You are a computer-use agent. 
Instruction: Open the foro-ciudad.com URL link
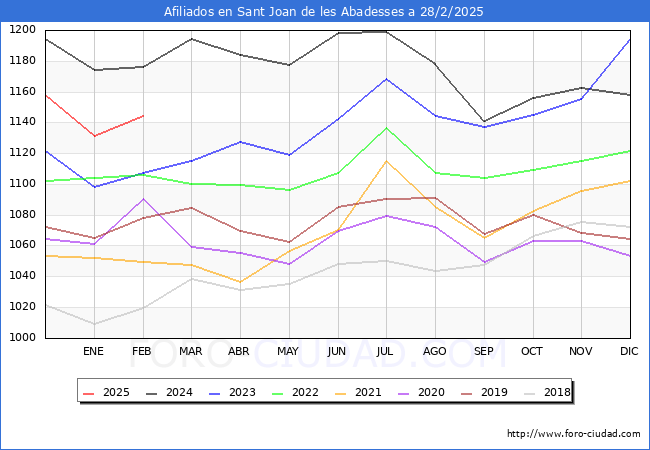[x=574, y=433]
